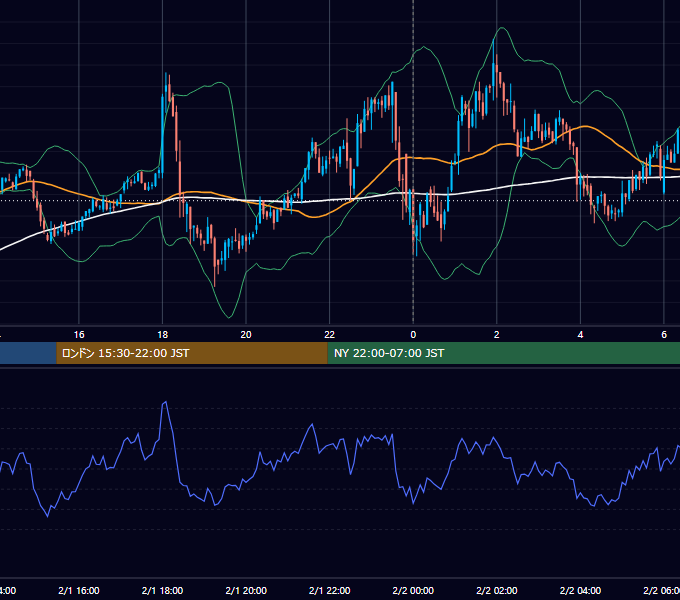The image size is (680, 600).
Task: Click the 2/1 16:00 timestamp
Action: 79,590
